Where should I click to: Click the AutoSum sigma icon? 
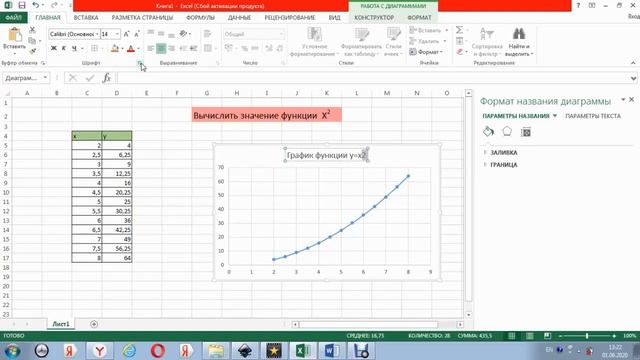point(459,30)
